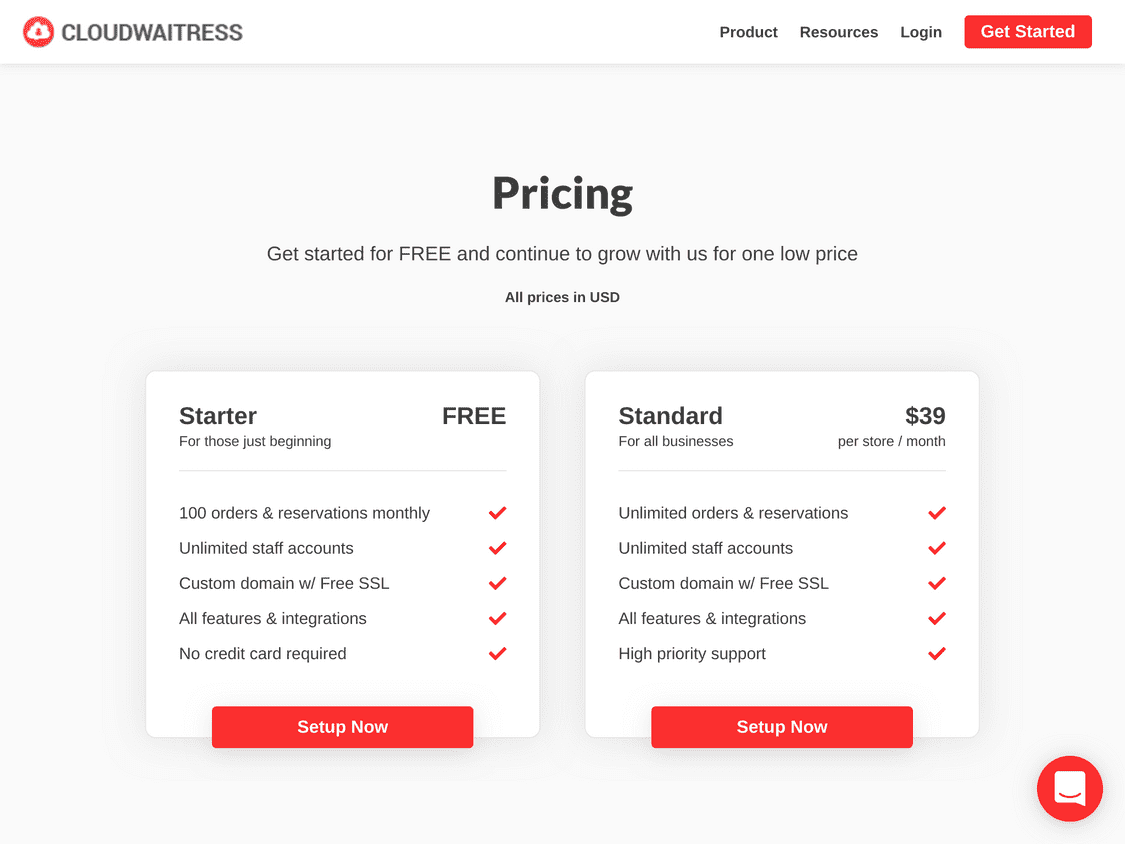Screen dimensions: 1125x844
Task: Open the Product menu
Action: coord(748,32)
